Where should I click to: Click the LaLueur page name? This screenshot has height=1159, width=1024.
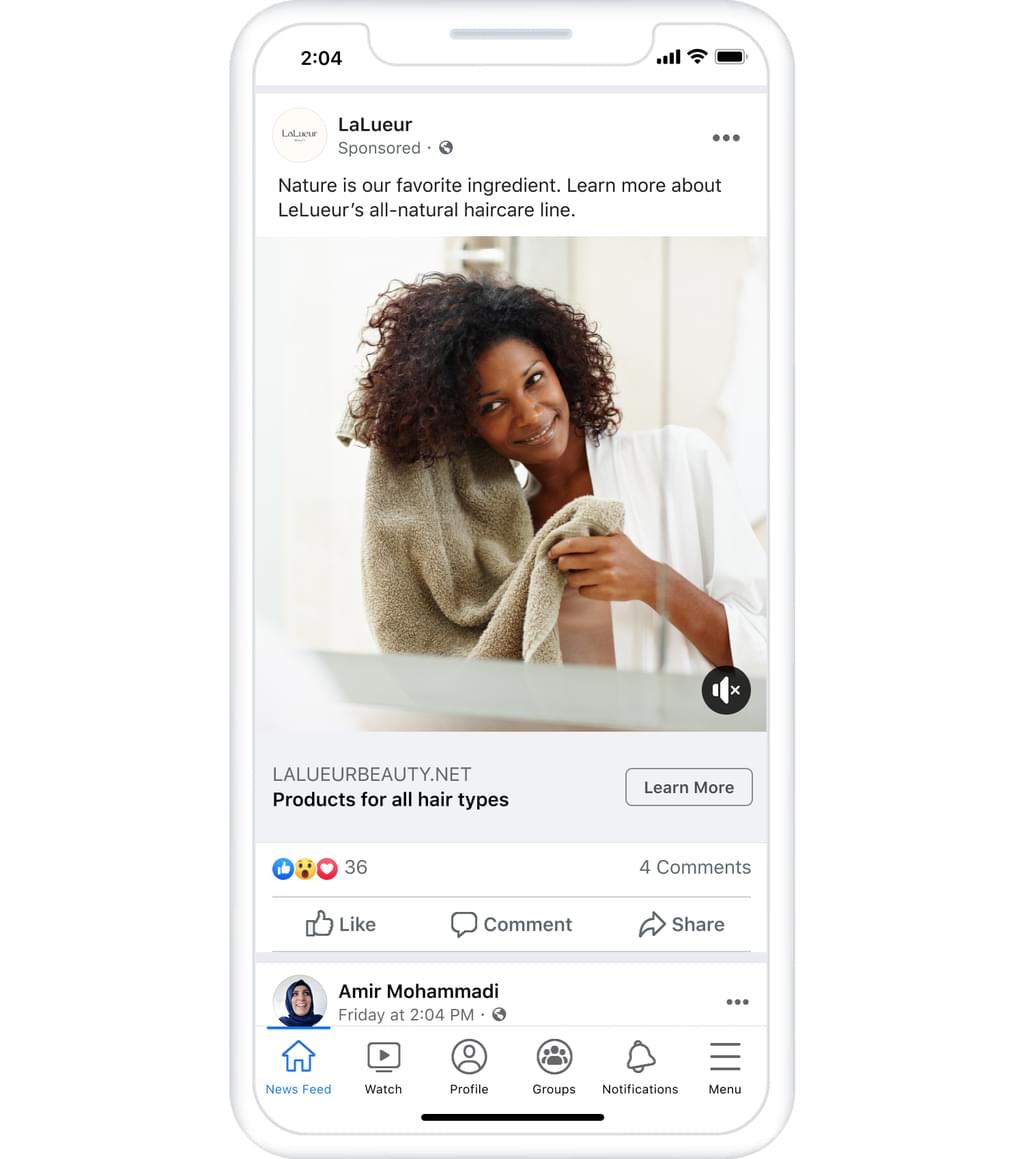(x=375, y=124)
